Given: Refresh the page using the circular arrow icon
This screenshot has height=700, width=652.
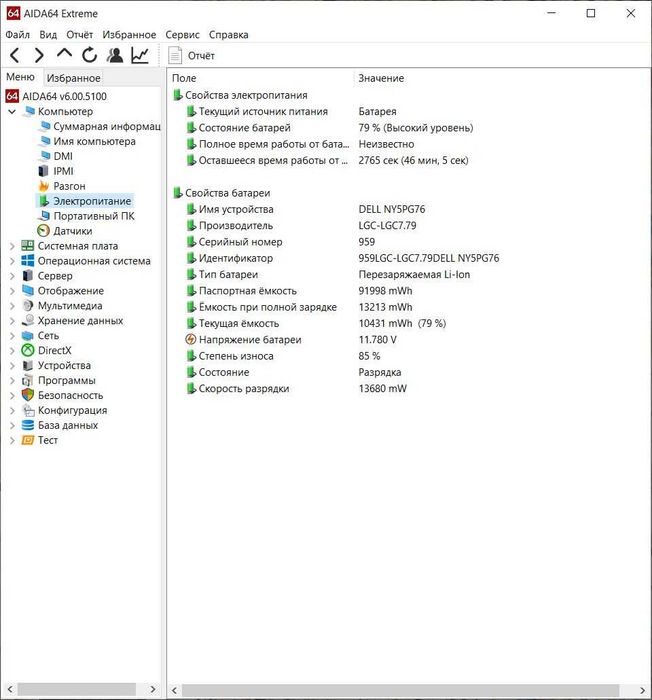Looking at the screenshot, I should point(89,55).
